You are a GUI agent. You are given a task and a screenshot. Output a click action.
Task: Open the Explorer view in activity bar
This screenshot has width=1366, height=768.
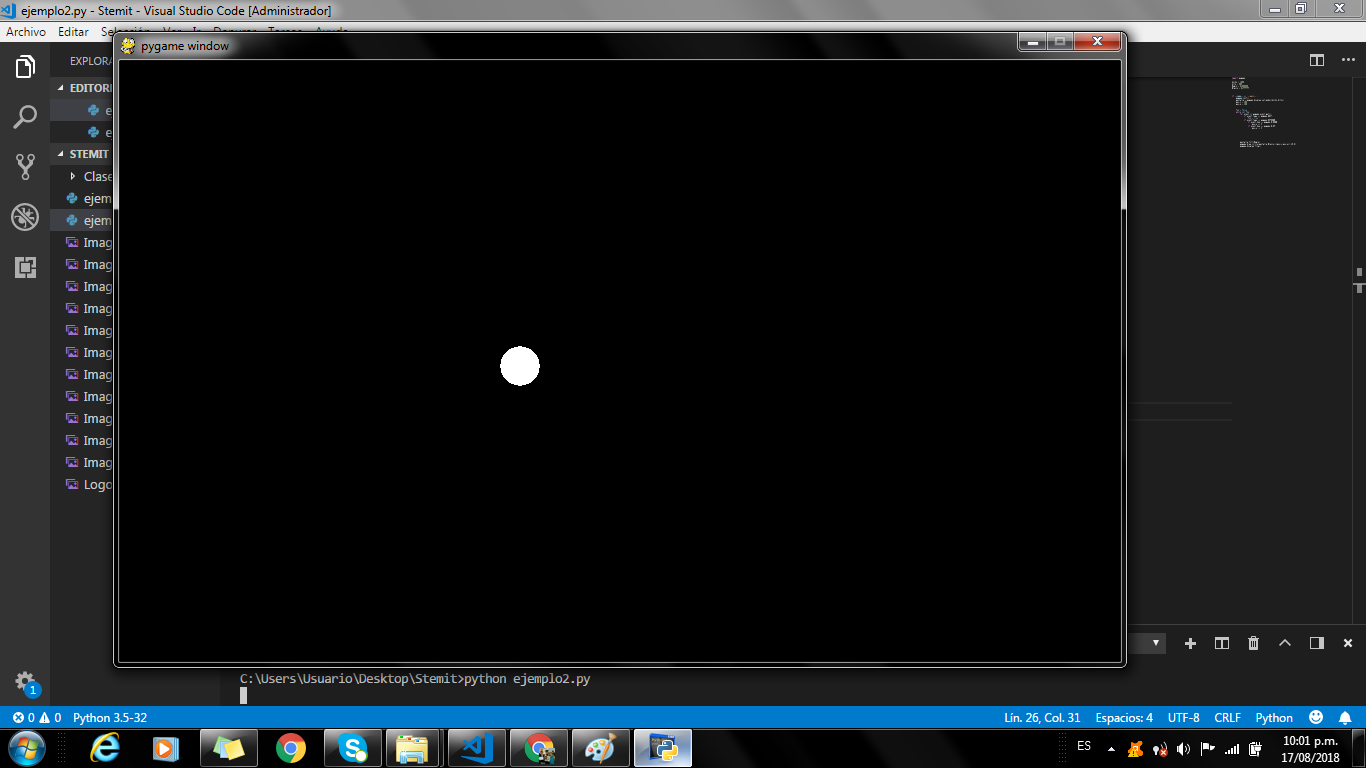tap(25, 68)
